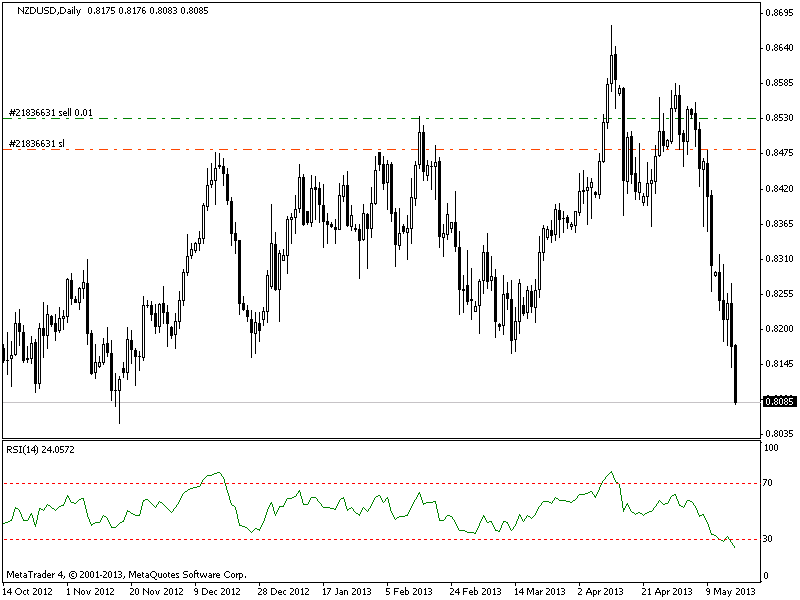Click the 0.8255 price scale label

point(780,293)
